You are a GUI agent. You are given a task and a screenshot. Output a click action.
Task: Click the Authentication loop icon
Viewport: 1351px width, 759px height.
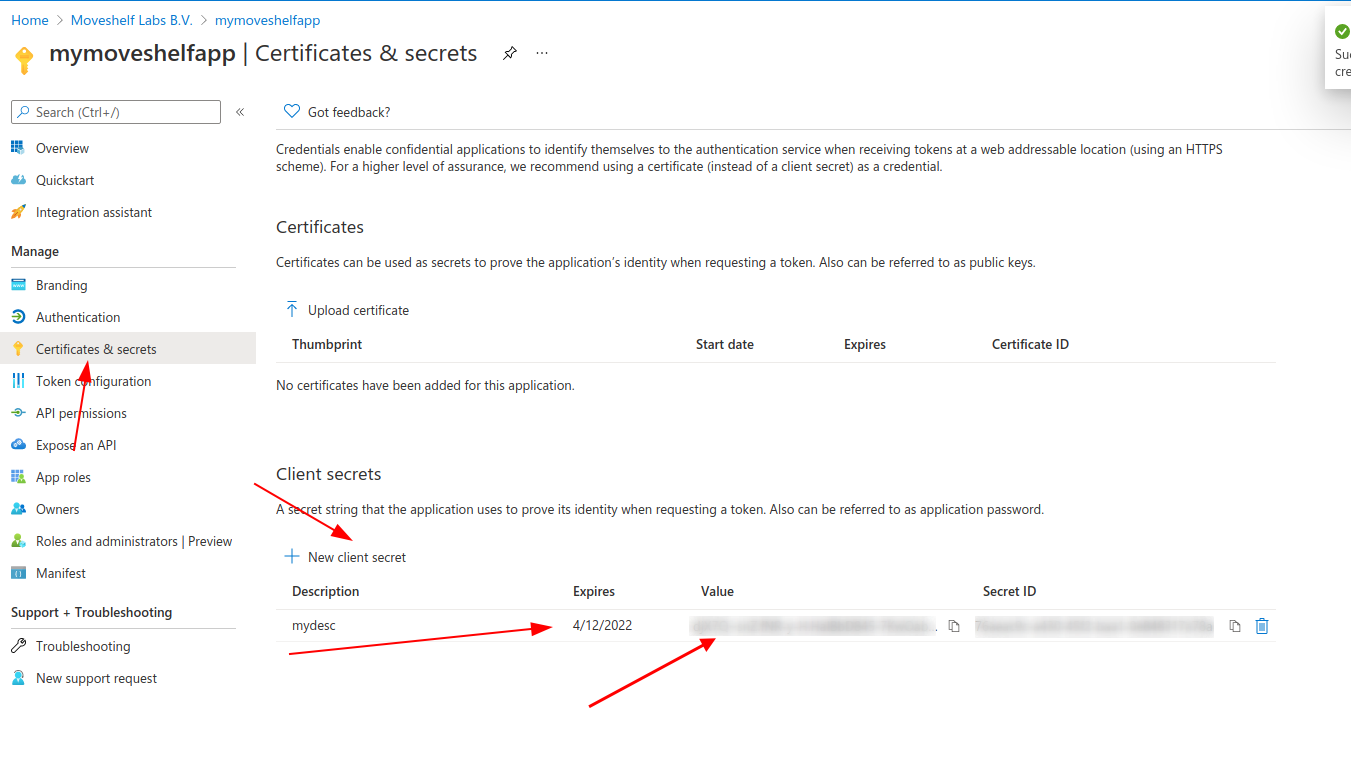pos(18,317)
